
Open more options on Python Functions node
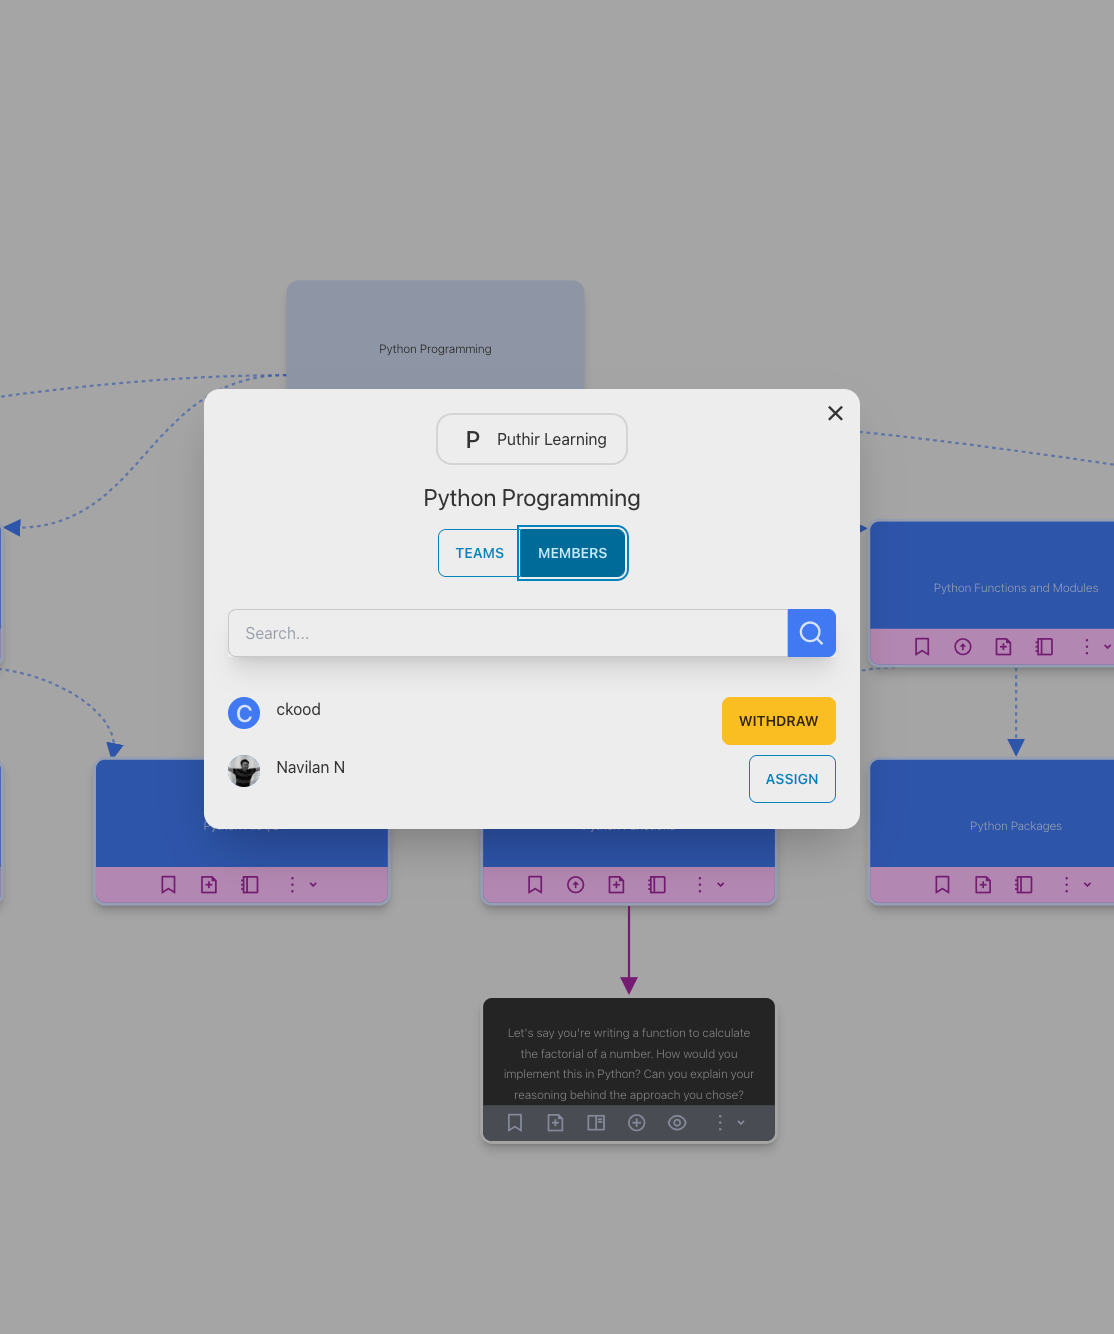tap(1086, 647)
